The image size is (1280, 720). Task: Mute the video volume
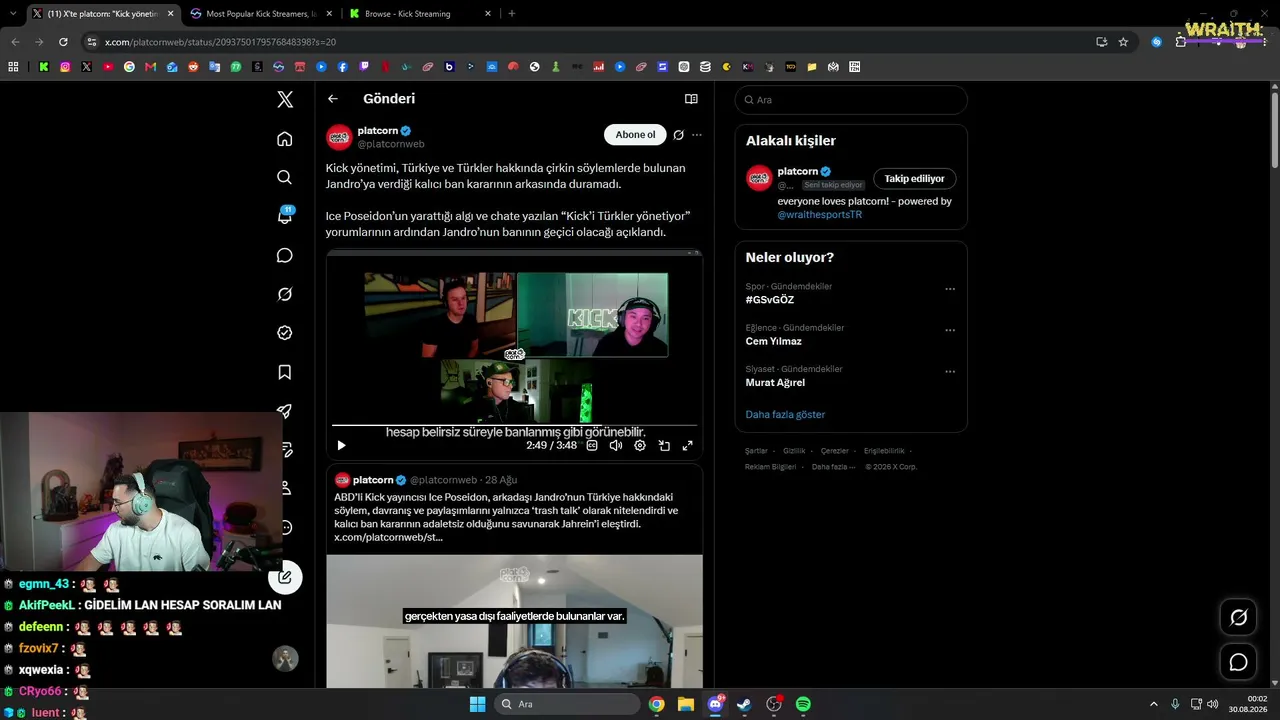pos(616,446)
